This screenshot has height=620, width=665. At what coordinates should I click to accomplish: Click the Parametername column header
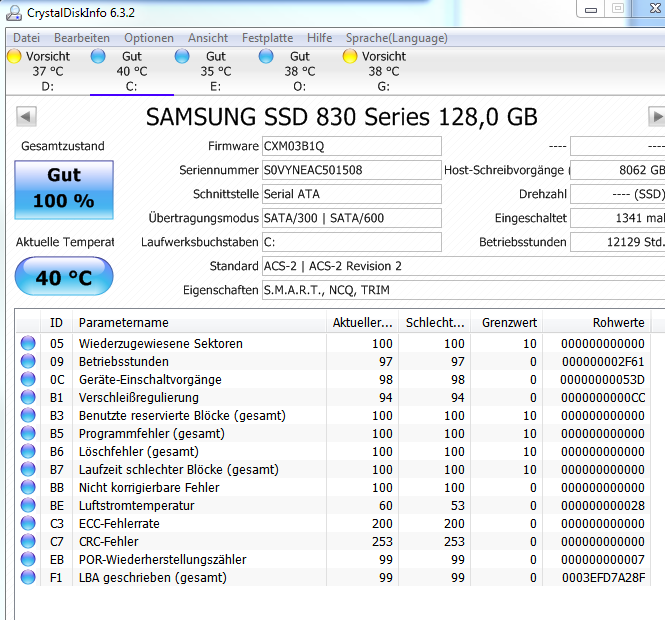click(x=199, y=323)
